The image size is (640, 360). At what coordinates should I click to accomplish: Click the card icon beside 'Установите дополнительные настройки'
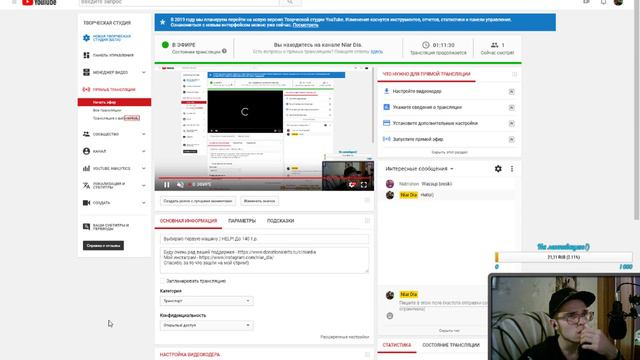(386, 123)
